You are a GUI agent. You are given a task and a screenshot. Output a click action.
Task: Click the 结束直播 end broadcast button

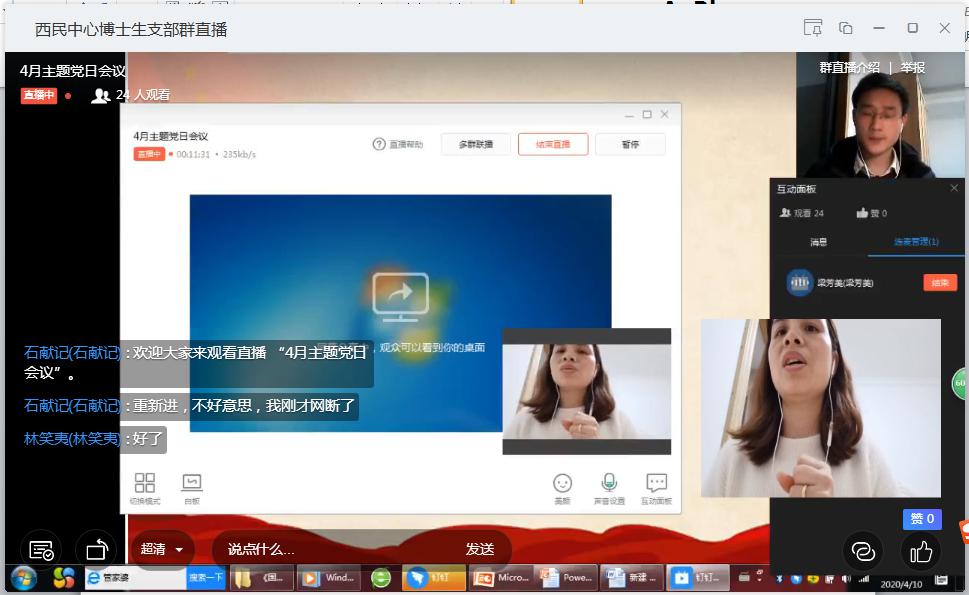pos(553,144)
